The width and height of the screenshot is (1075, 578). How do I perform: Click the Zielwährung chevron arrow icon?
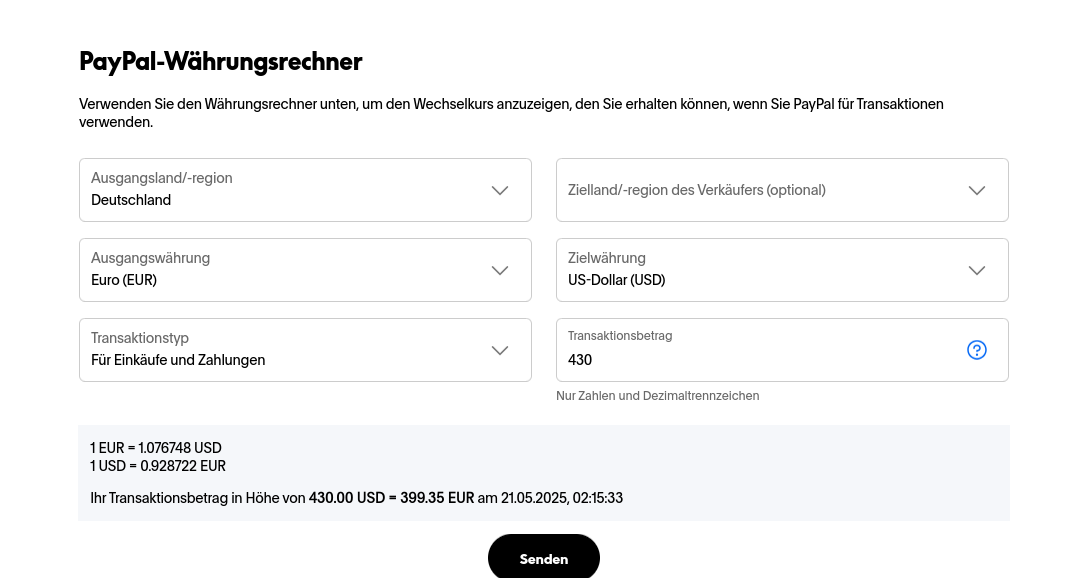click(x=976, y=270)
